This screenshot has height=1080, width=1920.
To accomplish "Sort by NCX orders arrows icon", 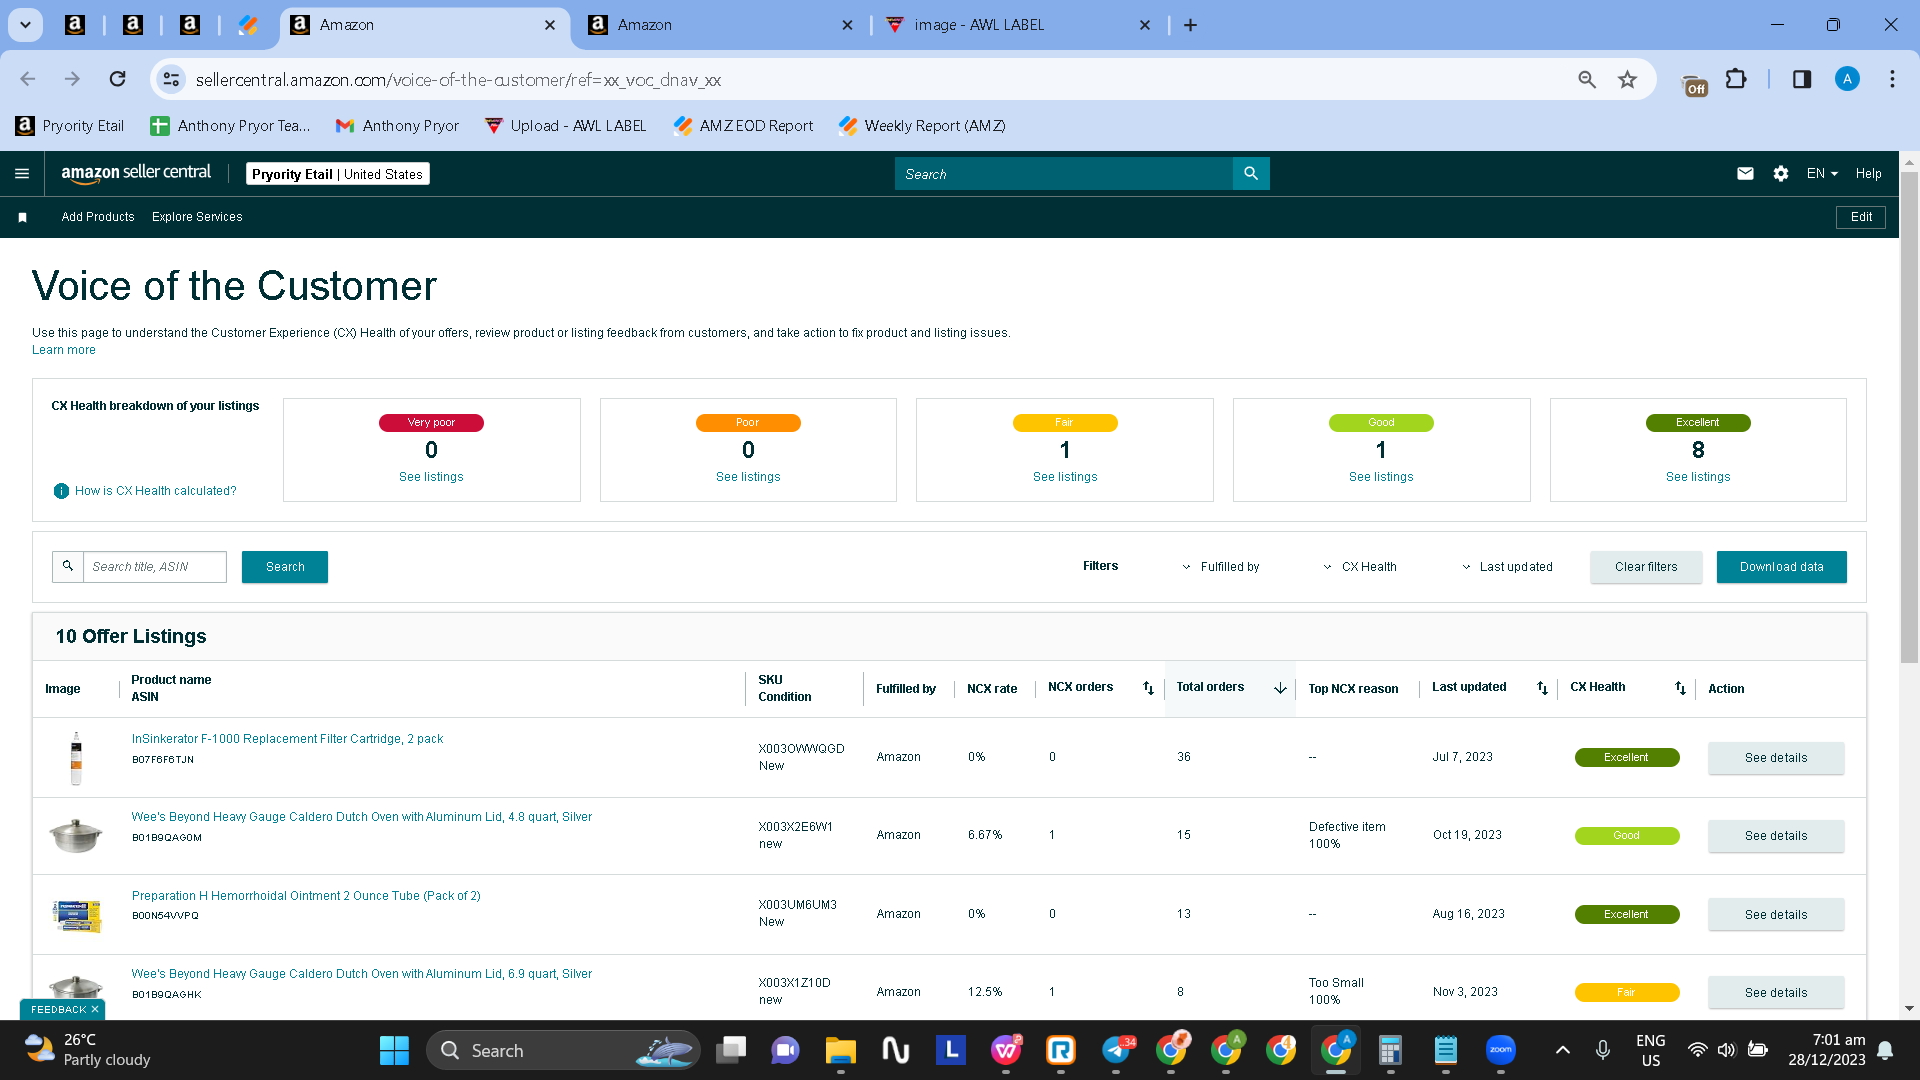I will click(1148, 688).
